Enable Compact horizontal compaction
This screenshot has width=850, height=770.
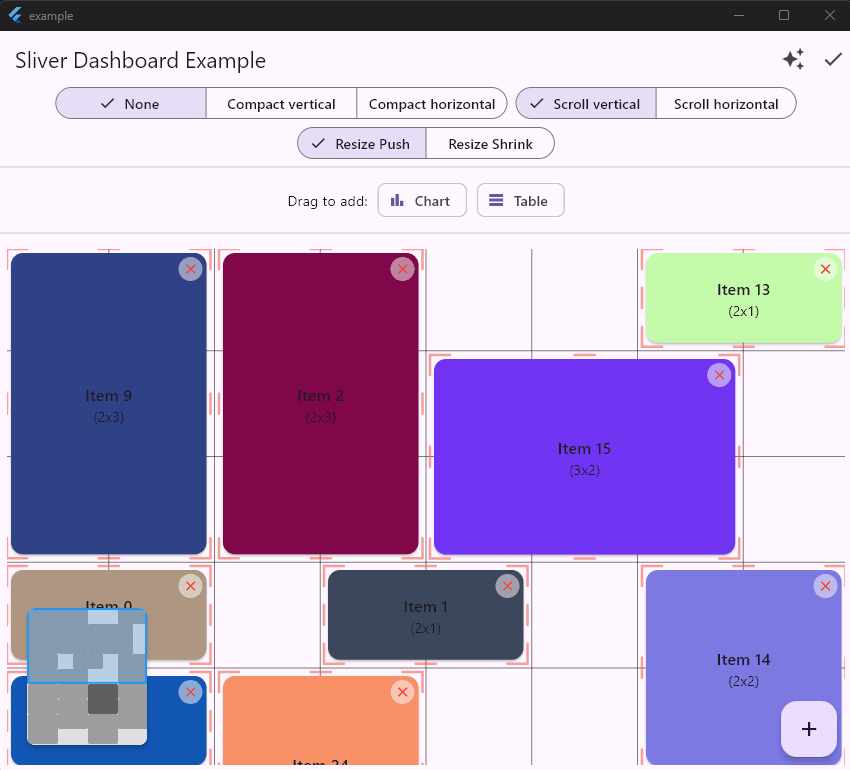click(432, 104)
